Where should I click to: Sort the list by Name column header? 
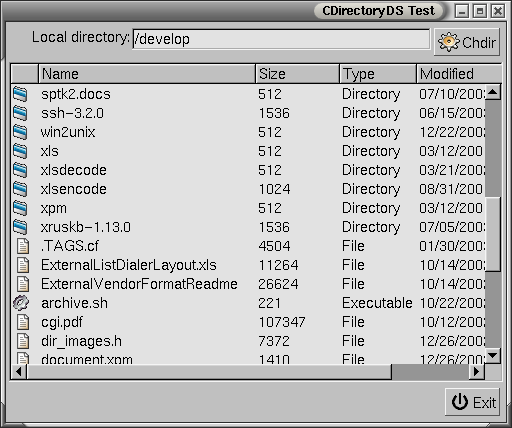pyautogui.click(x=147, y=74)
